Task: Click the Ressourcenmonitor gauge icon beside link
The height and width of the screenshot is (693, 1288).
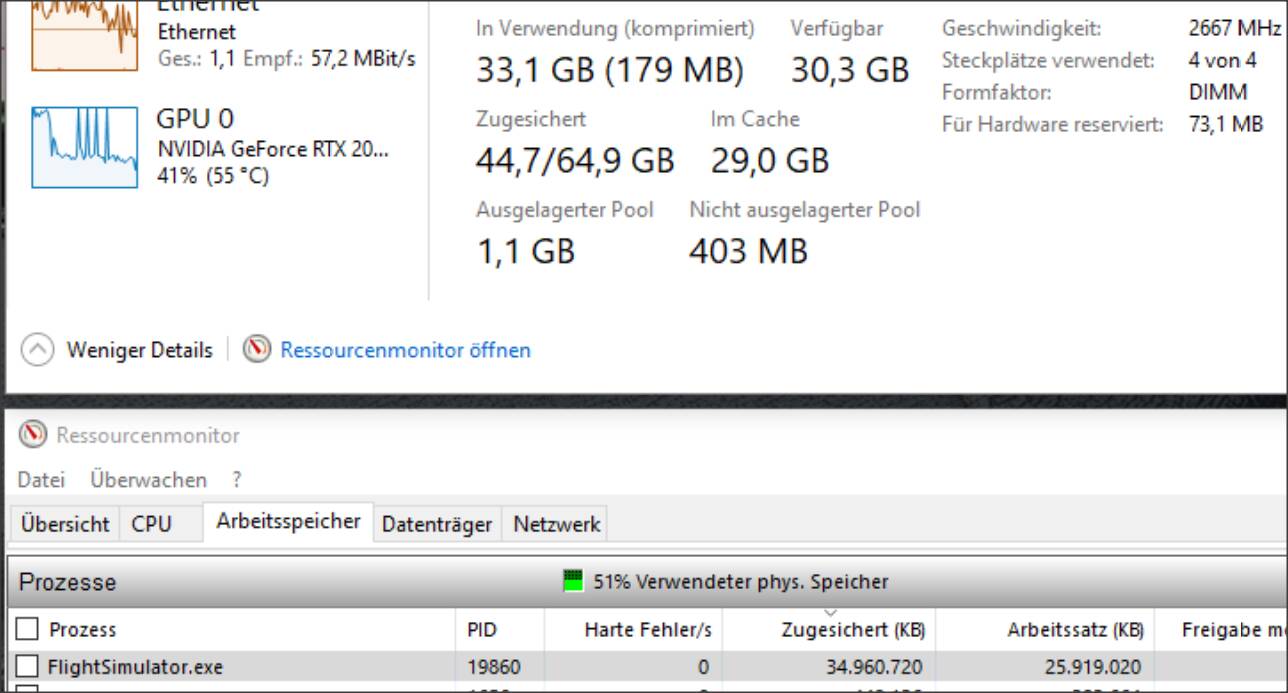Action: [x=257, y=349]
